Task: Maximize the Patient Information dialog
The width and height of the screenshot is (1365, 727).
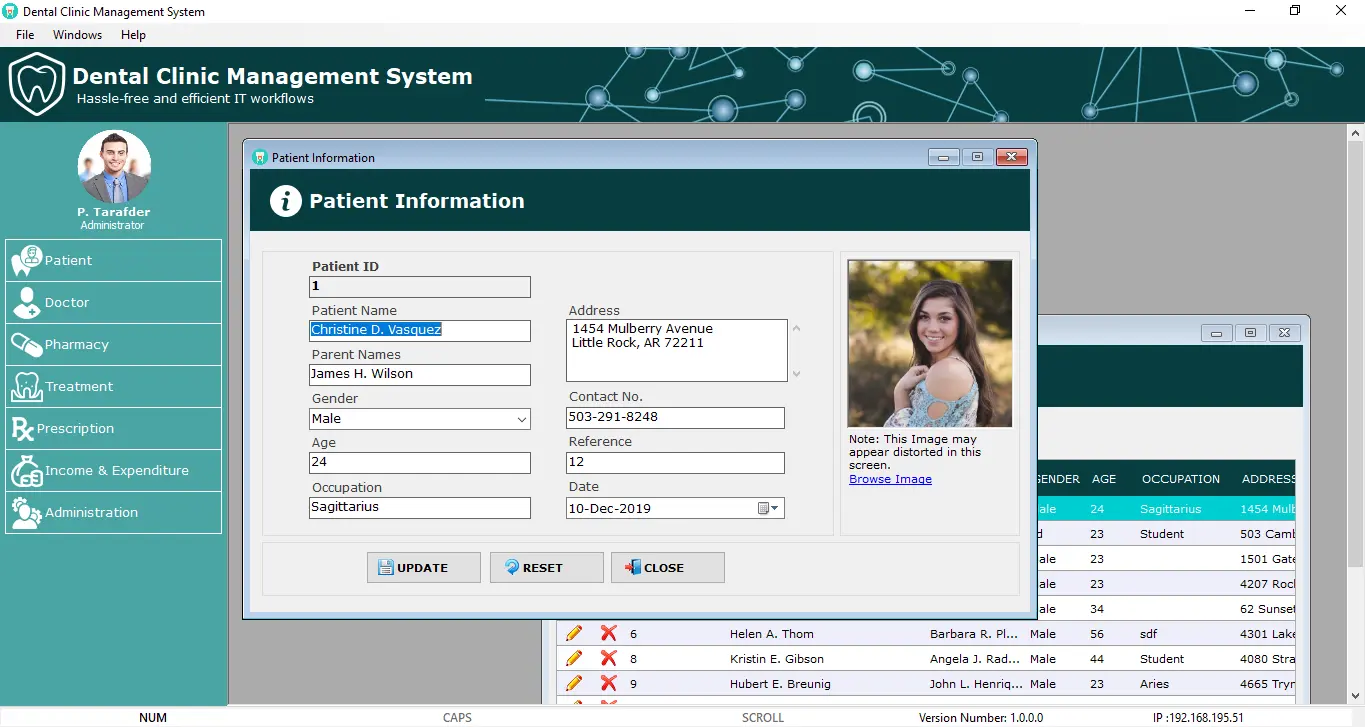Action: 978,157
